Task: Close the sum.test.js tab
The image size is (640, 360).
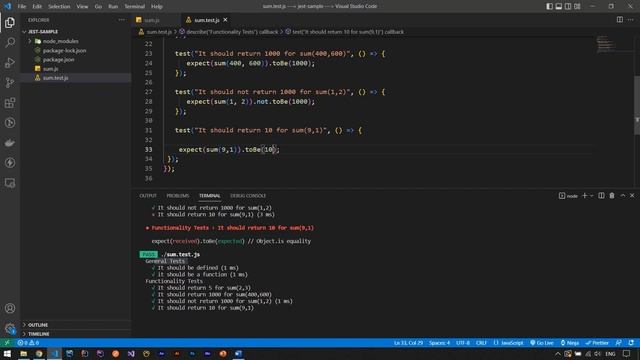Action: click(225, 20)
